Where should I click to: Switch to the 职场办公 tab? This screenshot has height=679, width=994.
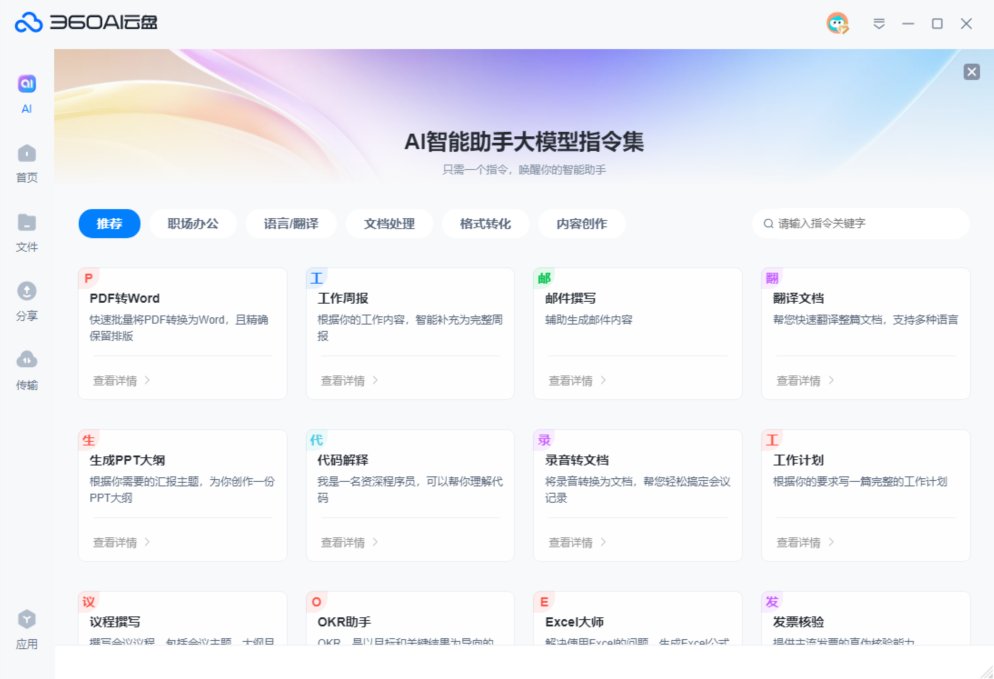tap(193, 224)
